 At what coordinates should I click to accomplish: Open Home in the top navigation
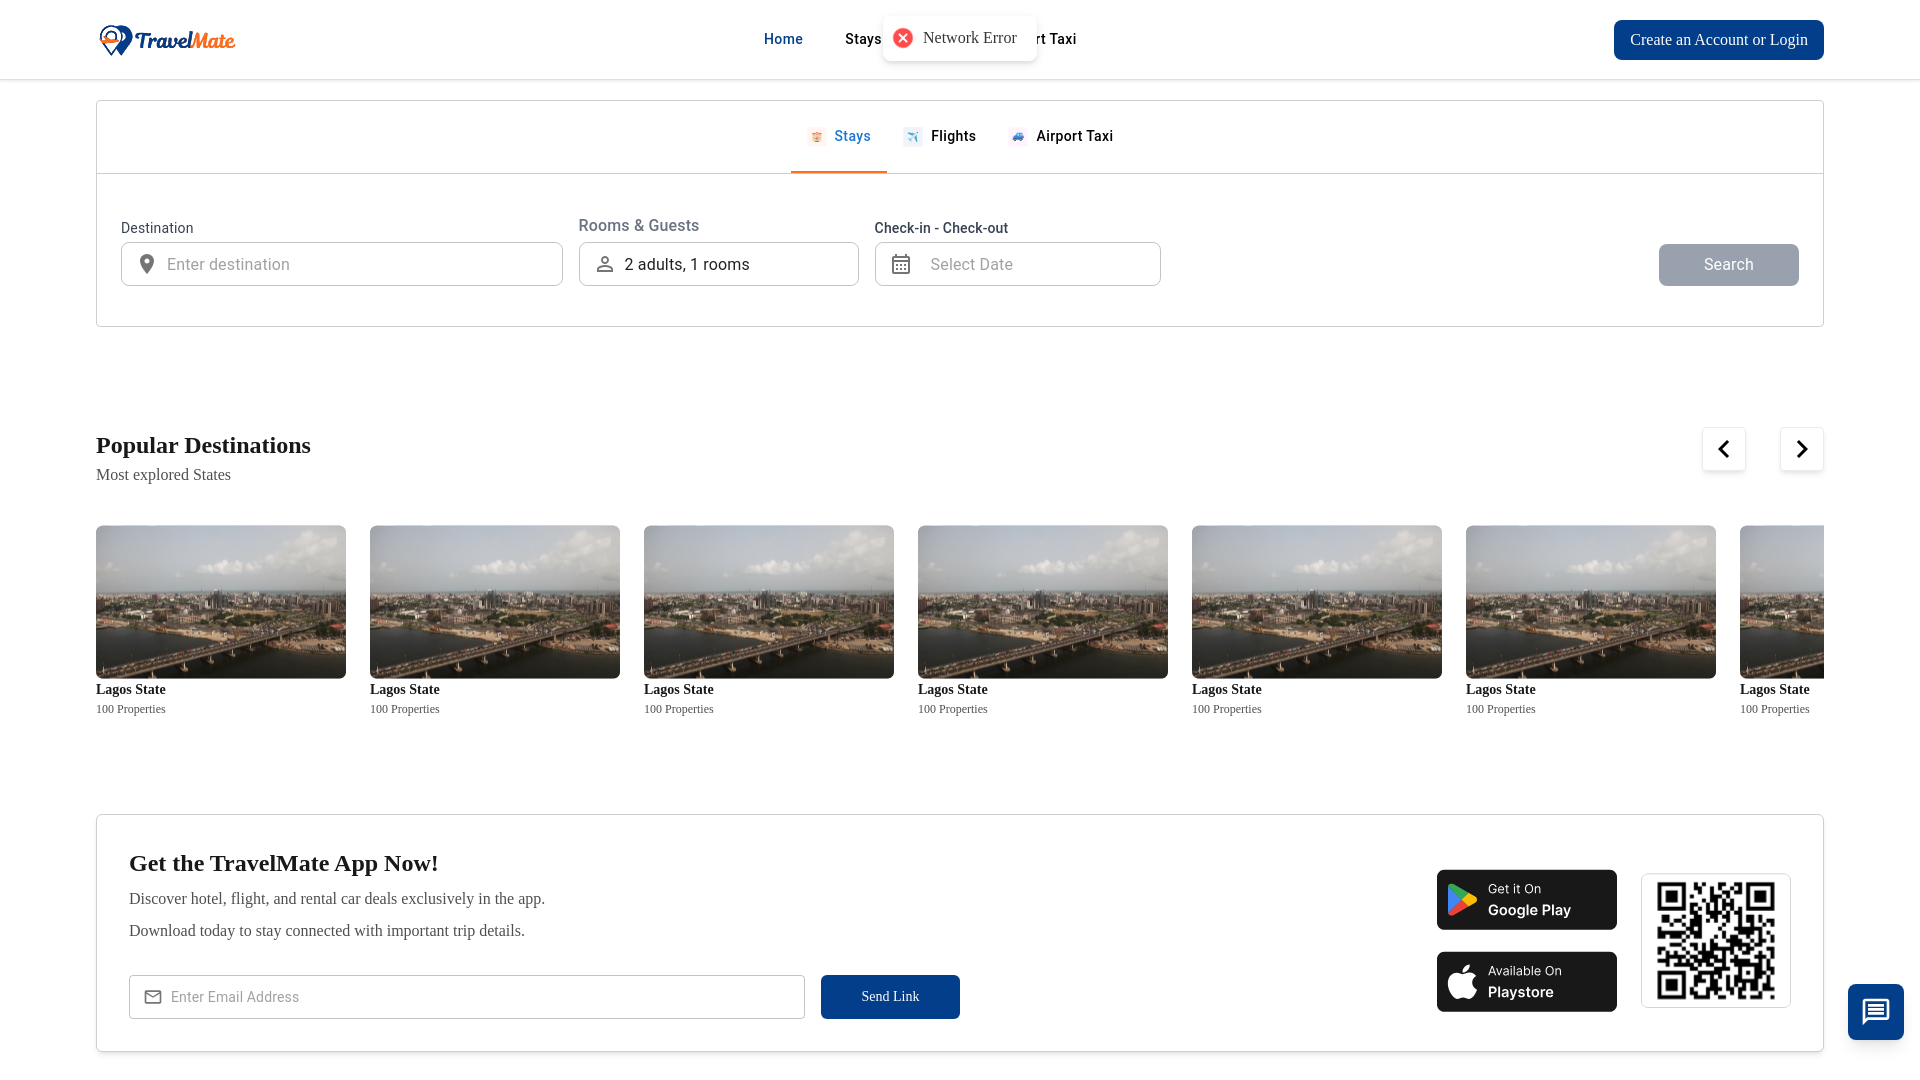[x=783, y=39]
